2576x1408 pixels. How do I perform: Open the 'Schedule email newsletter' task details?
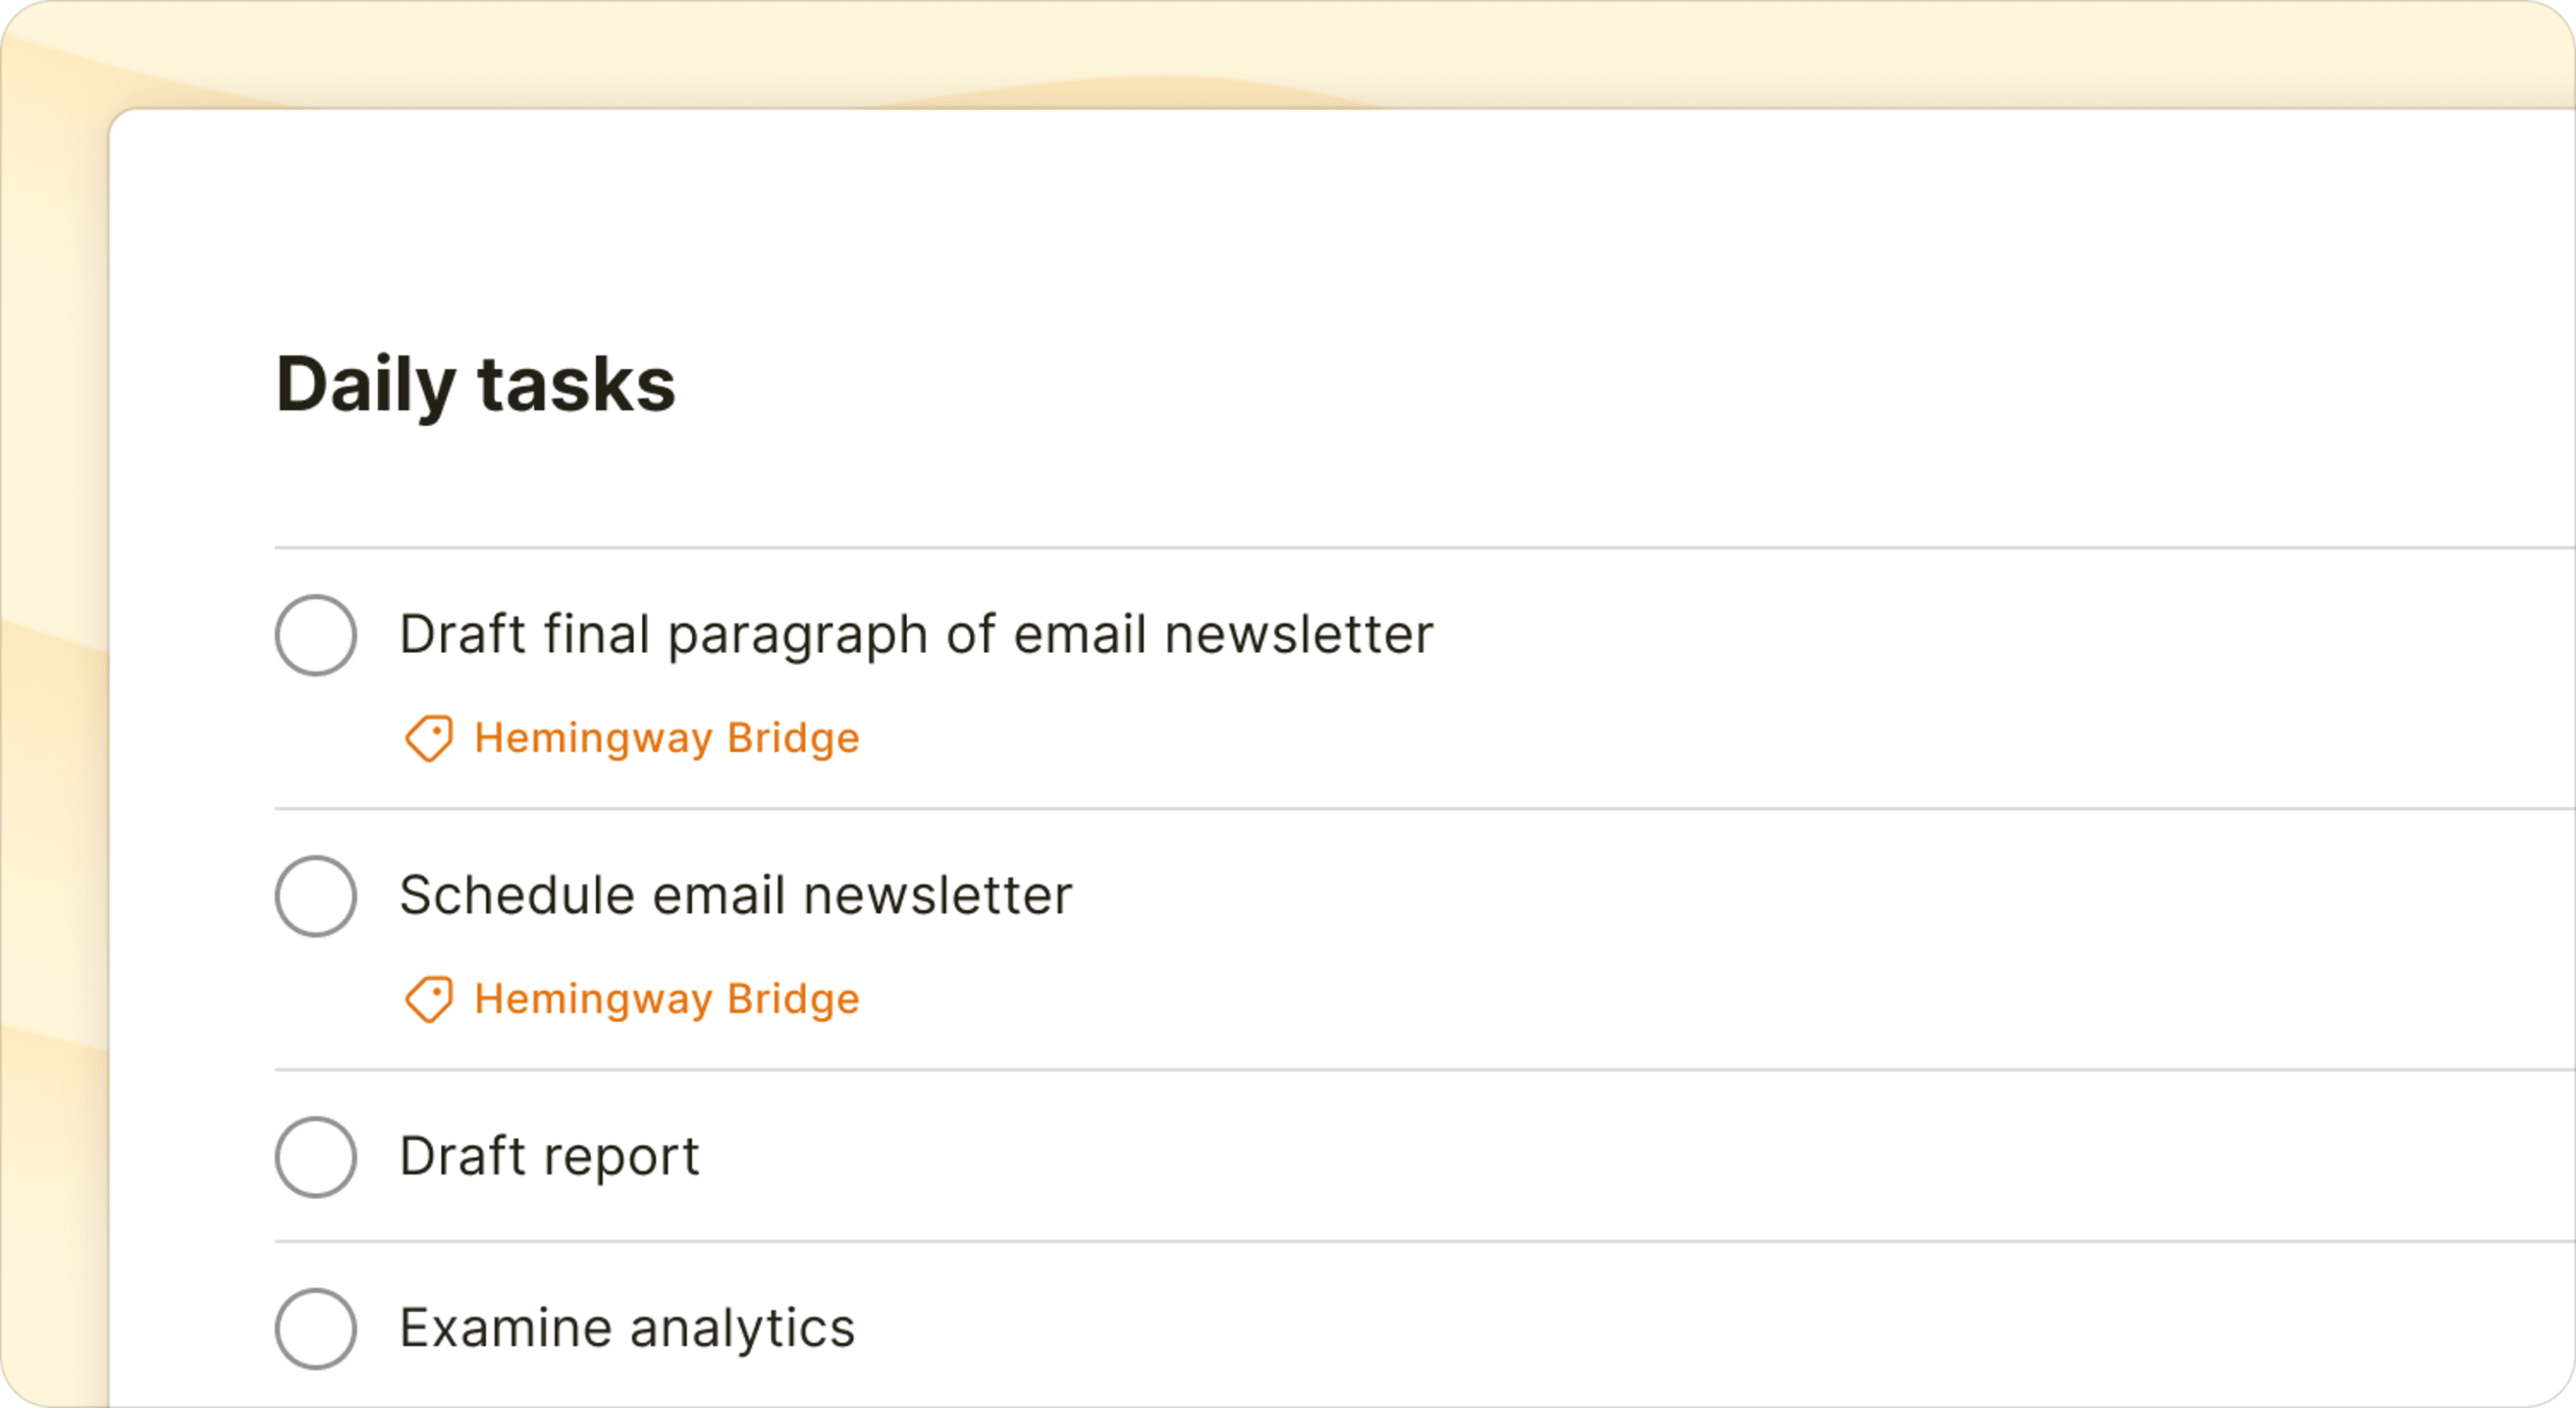coord(736,894)
